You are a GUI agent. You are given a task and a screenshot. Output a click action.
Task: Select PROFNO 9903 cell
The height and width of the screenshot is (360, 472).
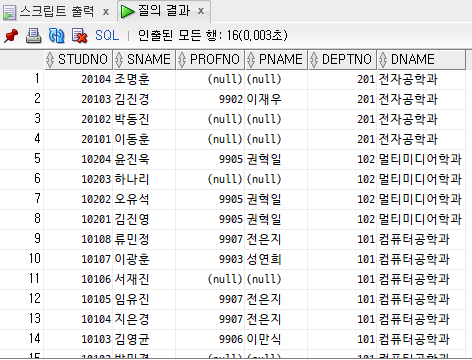(210, 259)
